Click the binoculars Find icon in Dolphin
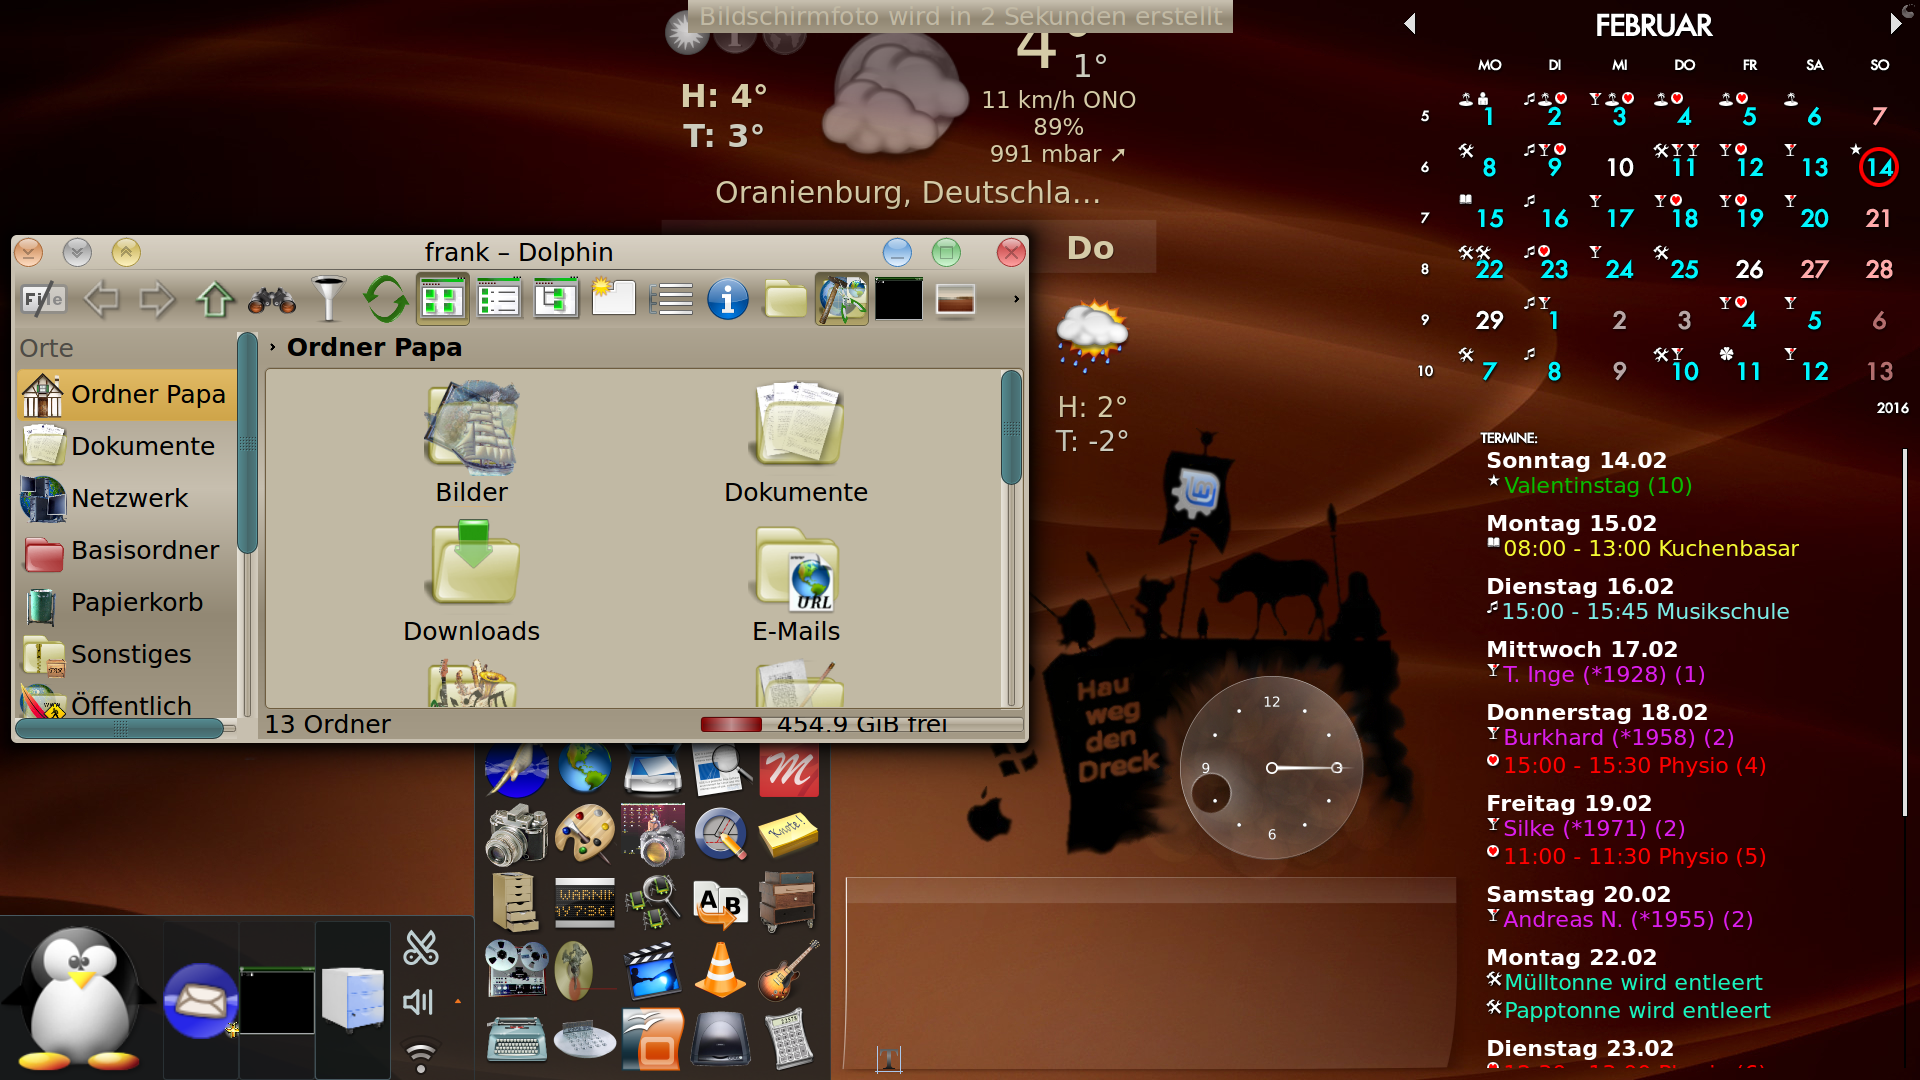Viewport: 1920px width, 1080px height. [272, 299]
